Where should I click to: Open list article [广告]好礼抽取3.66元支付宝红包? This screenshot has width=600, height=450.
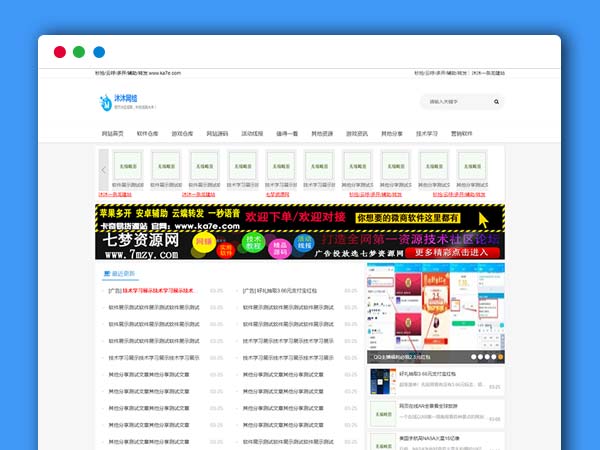coord(280,291)
